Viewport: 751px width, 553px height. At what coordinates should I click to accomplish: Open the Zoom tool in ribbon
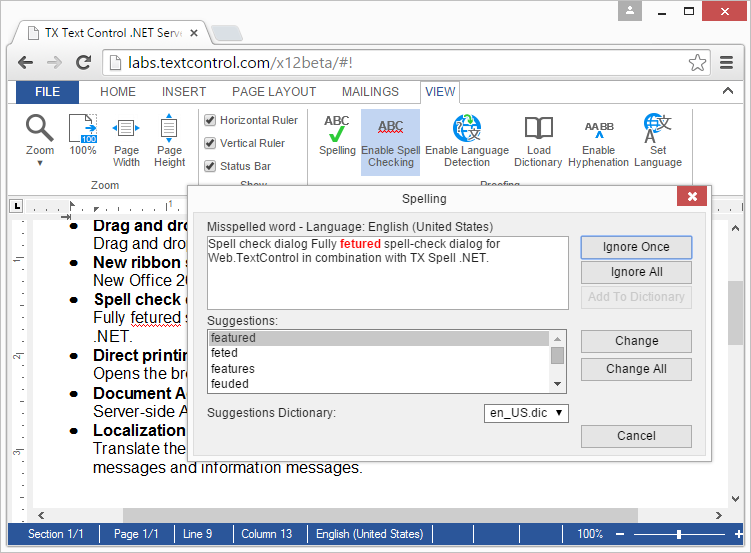click(x=40, y=140)
